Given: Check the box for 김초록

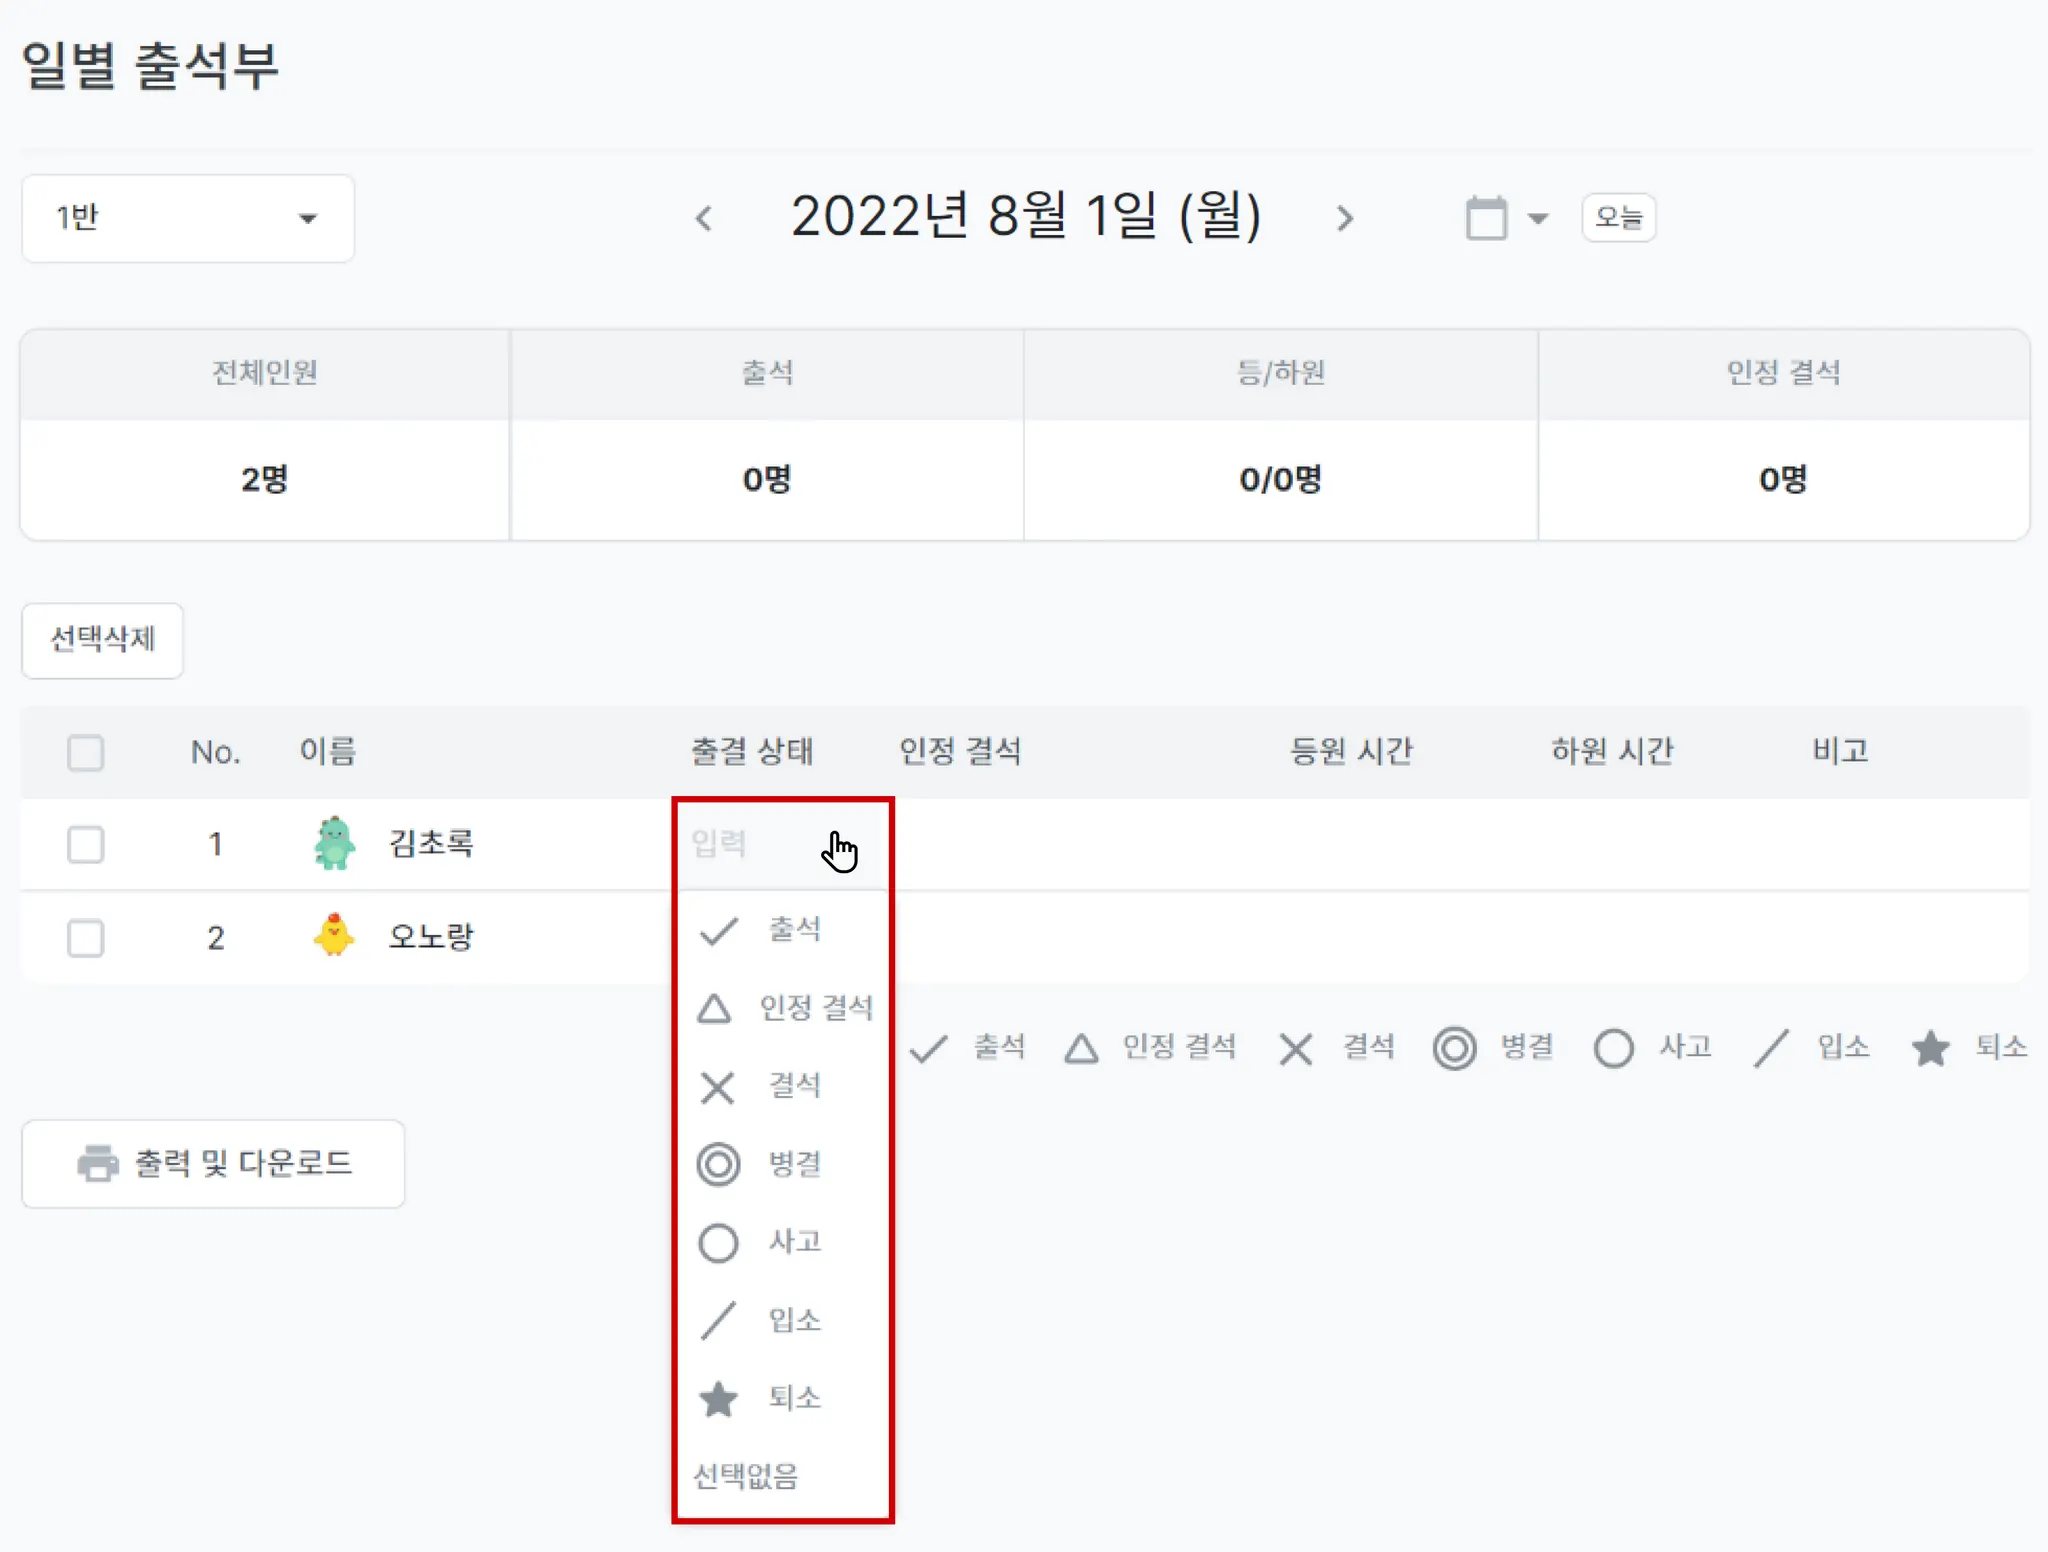Looking at the screenshot, I should click(x=86, y=844).
